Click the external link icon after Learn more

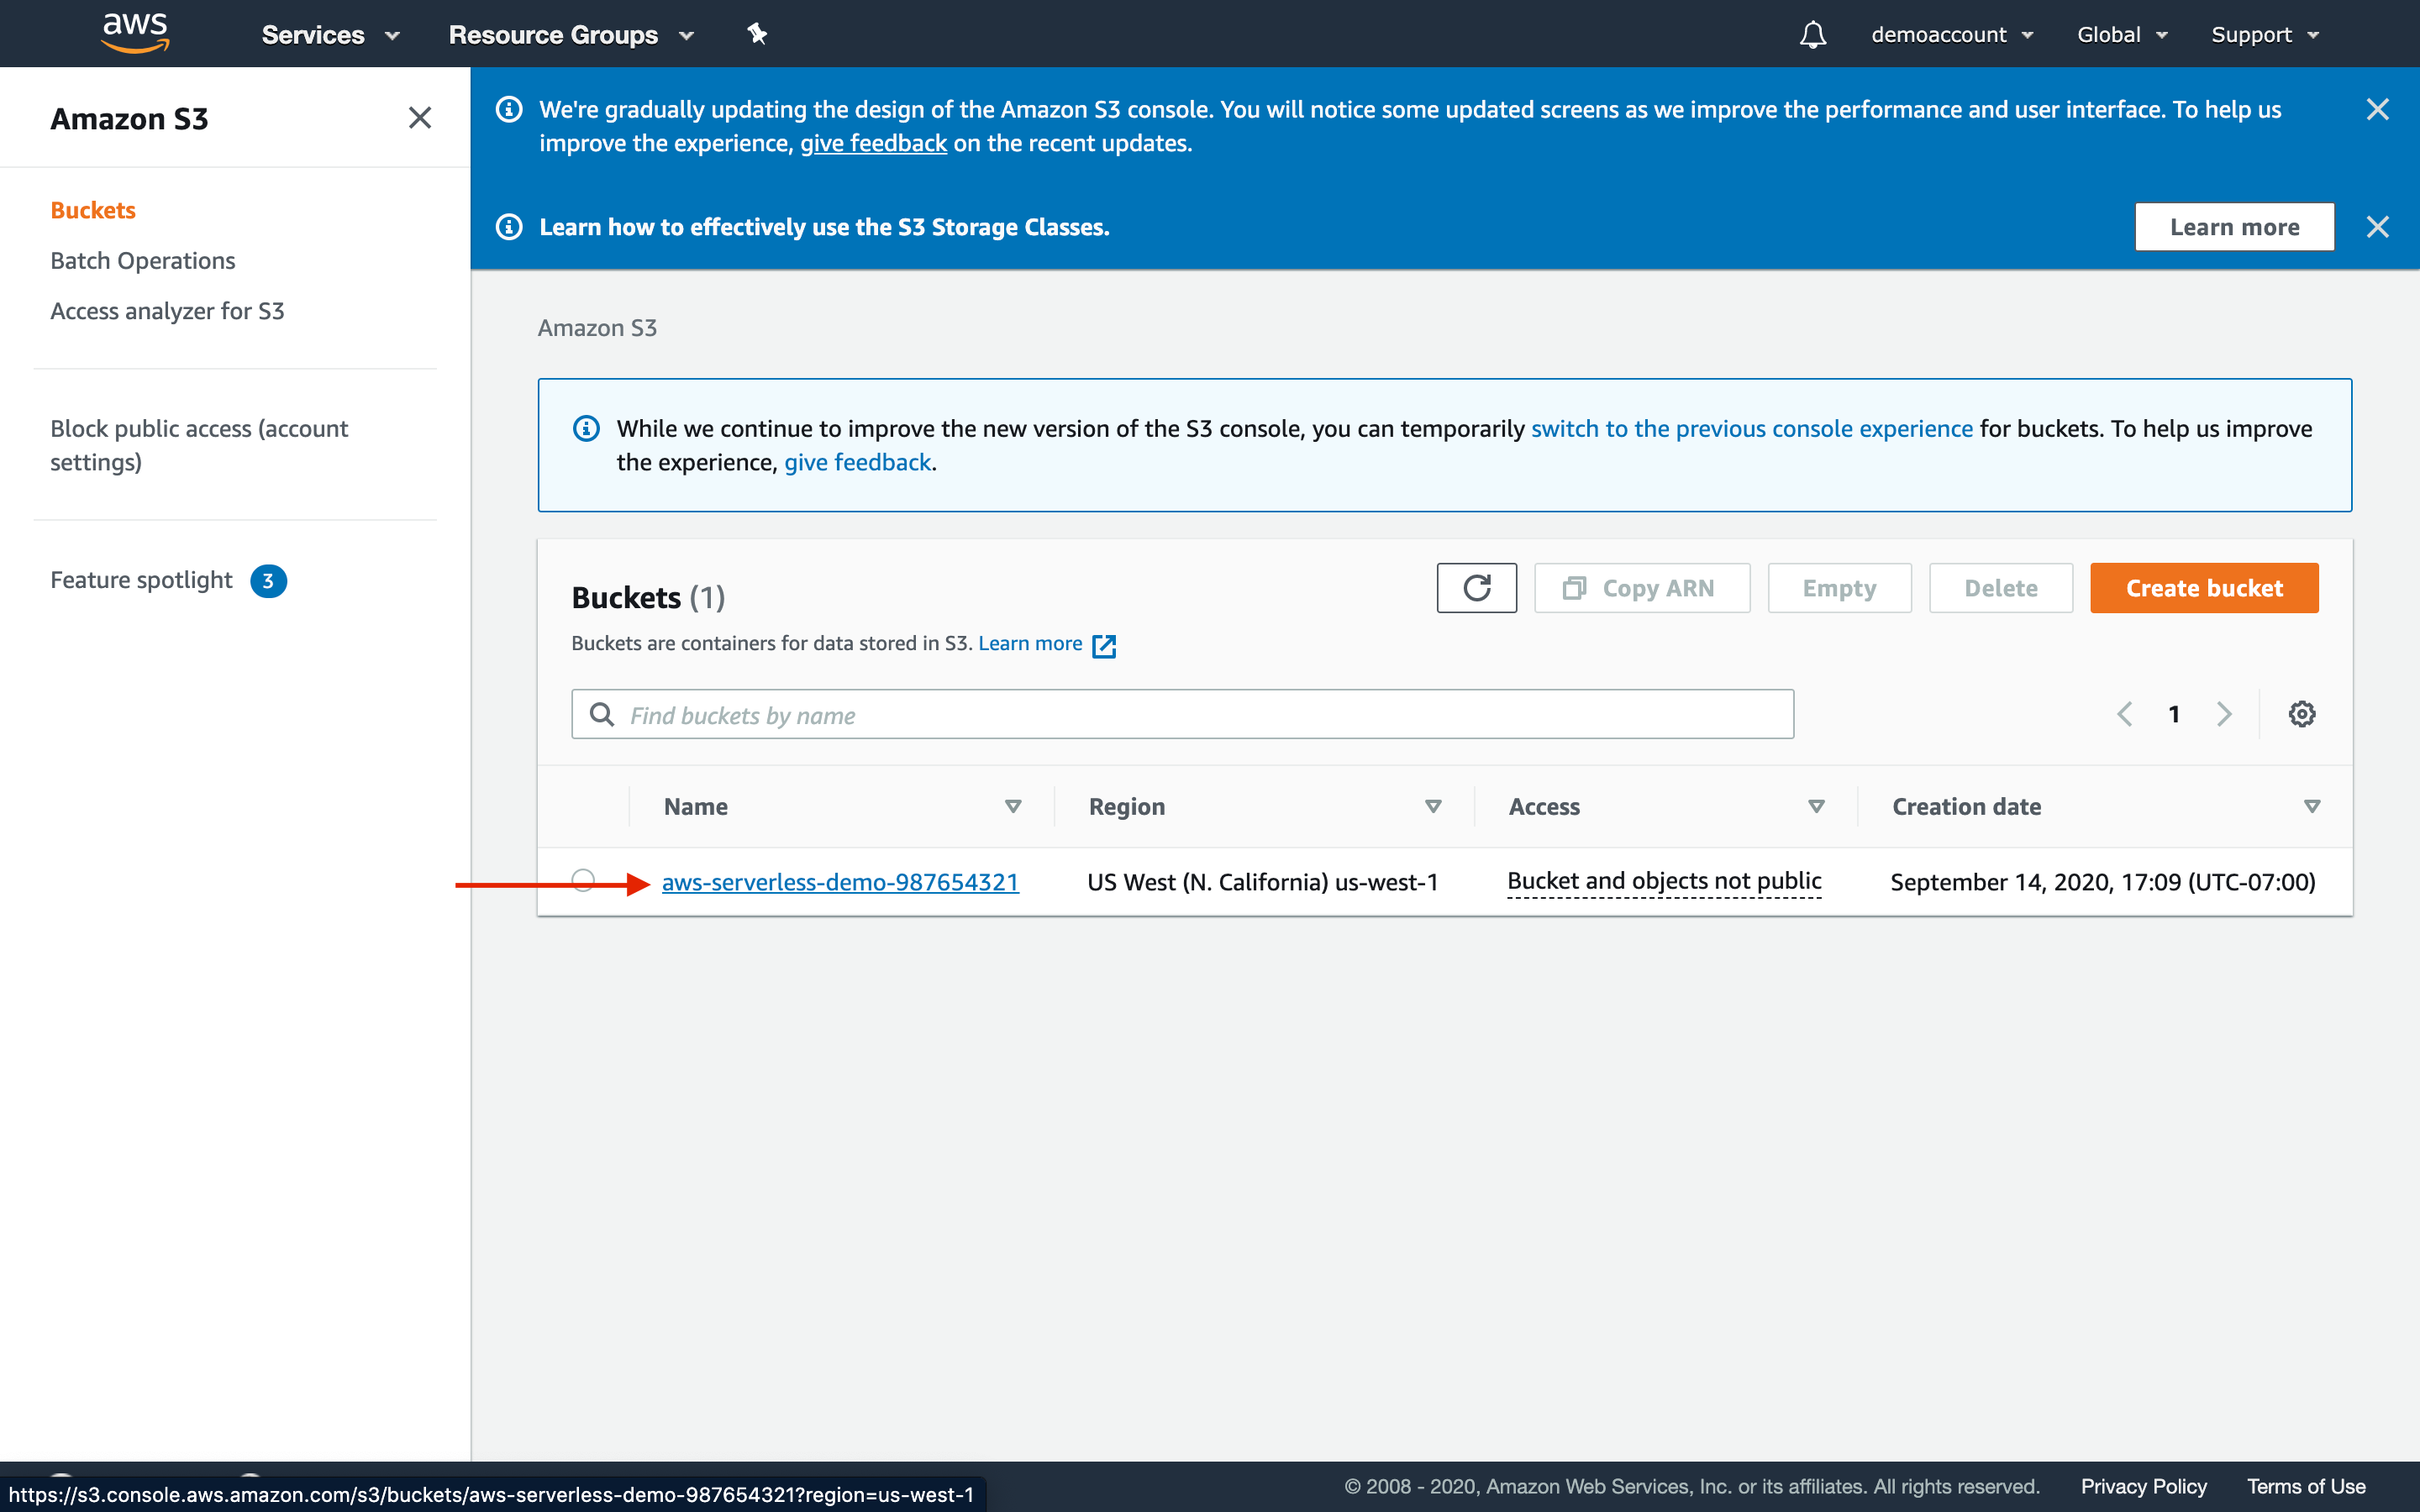pos(1104,646)
